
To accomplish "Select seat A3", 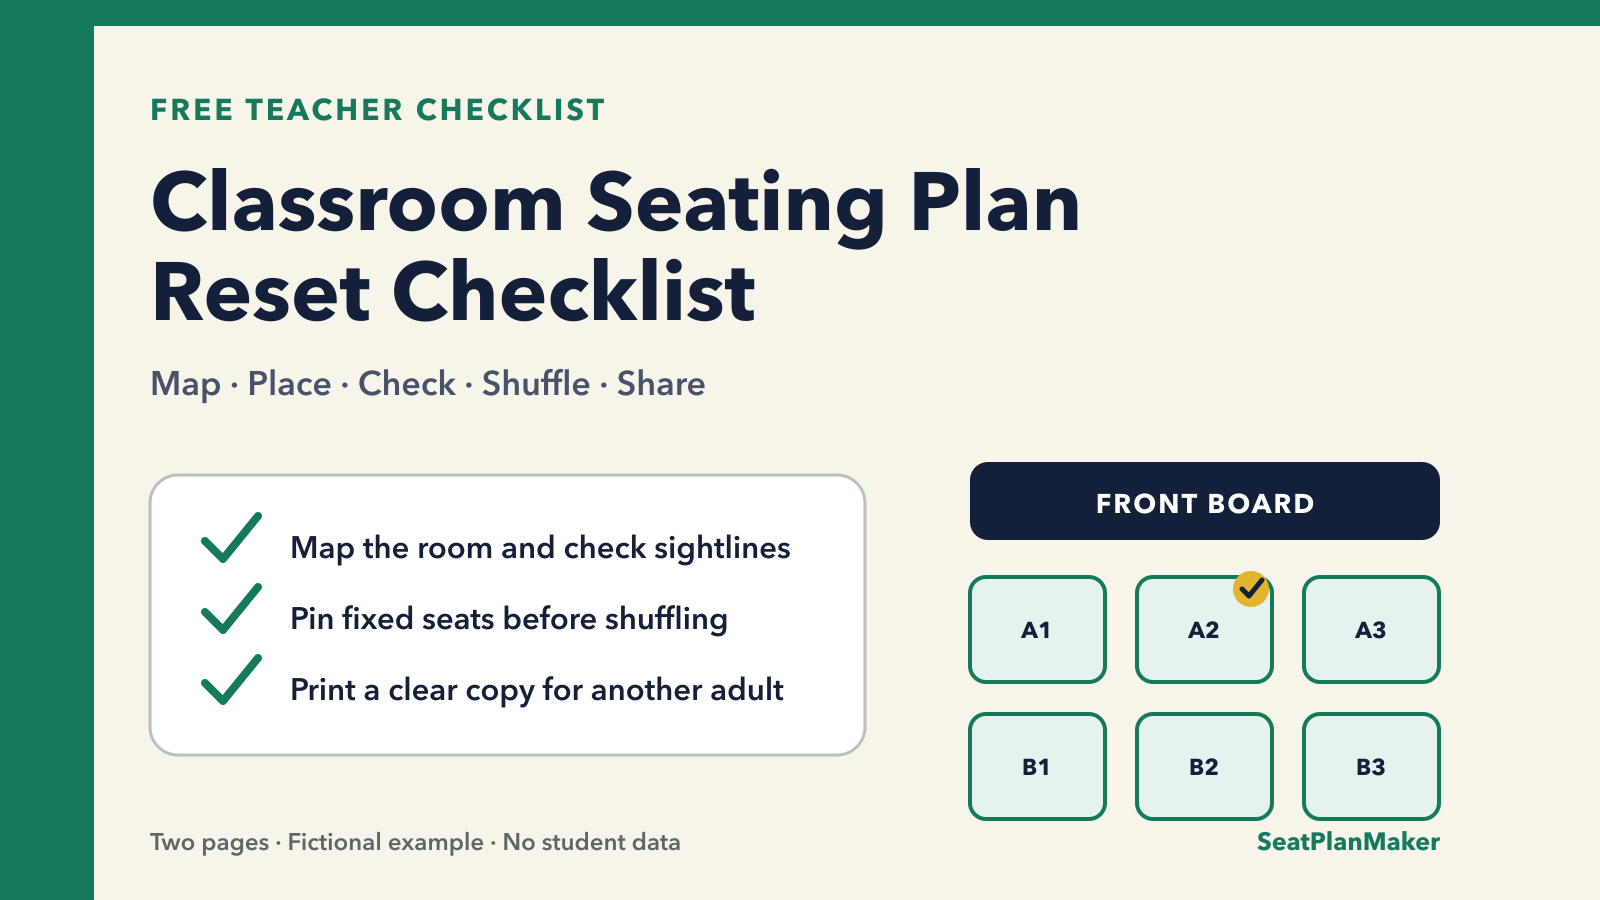I will 1371,629.
